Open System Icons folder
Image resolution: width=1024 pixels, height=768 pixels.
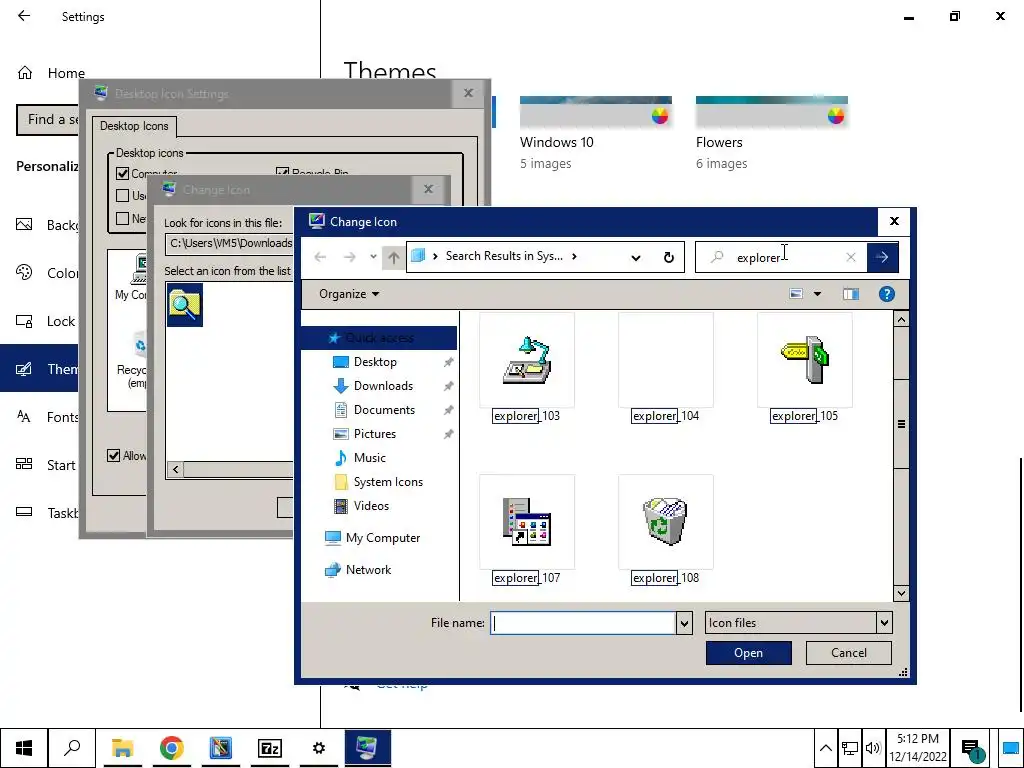click(388, 482)
